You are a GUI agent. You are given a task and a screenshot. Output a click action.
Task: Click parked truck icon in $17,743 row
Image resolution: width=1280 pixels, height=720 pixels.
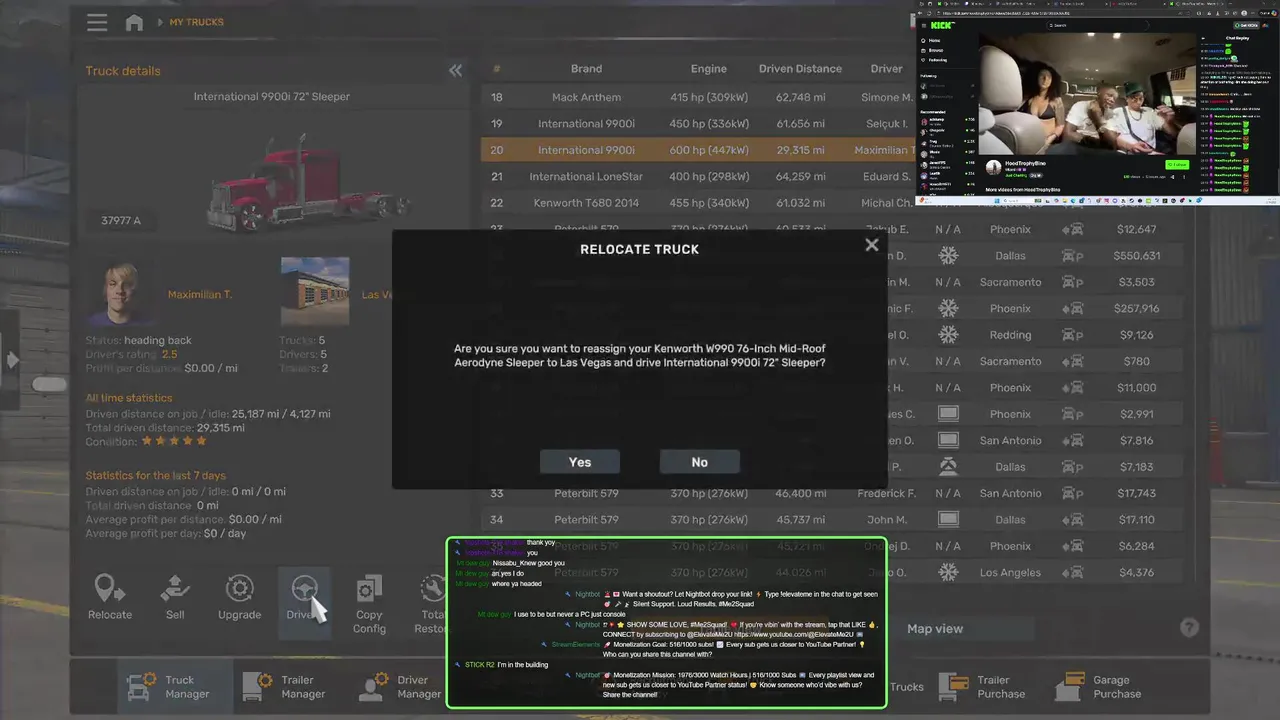pyautogui.click(x=1073, y=493)
